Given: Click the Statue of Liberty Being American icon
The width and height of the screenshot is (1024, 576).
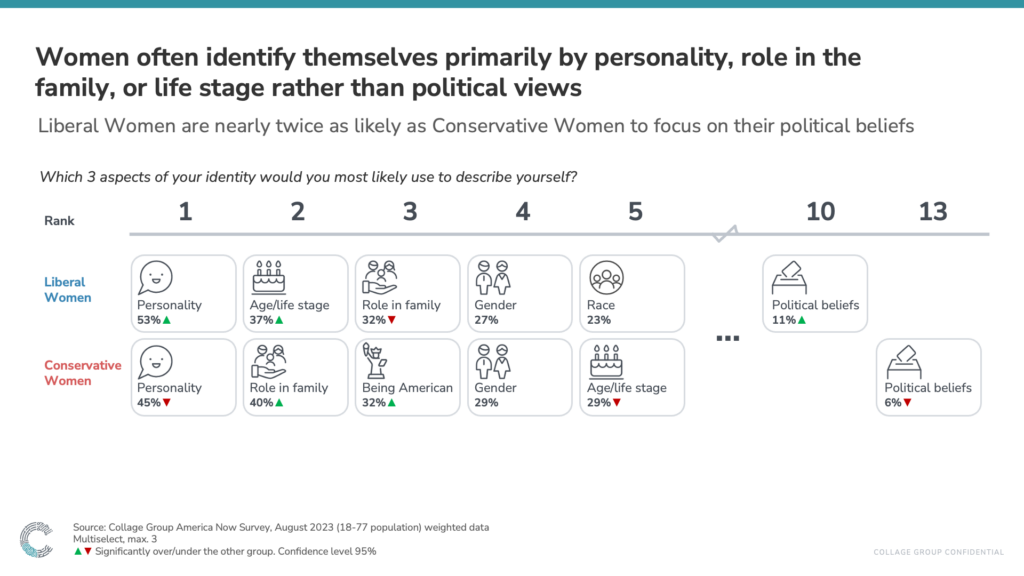Looking at the screenshot, I should 375,361.
